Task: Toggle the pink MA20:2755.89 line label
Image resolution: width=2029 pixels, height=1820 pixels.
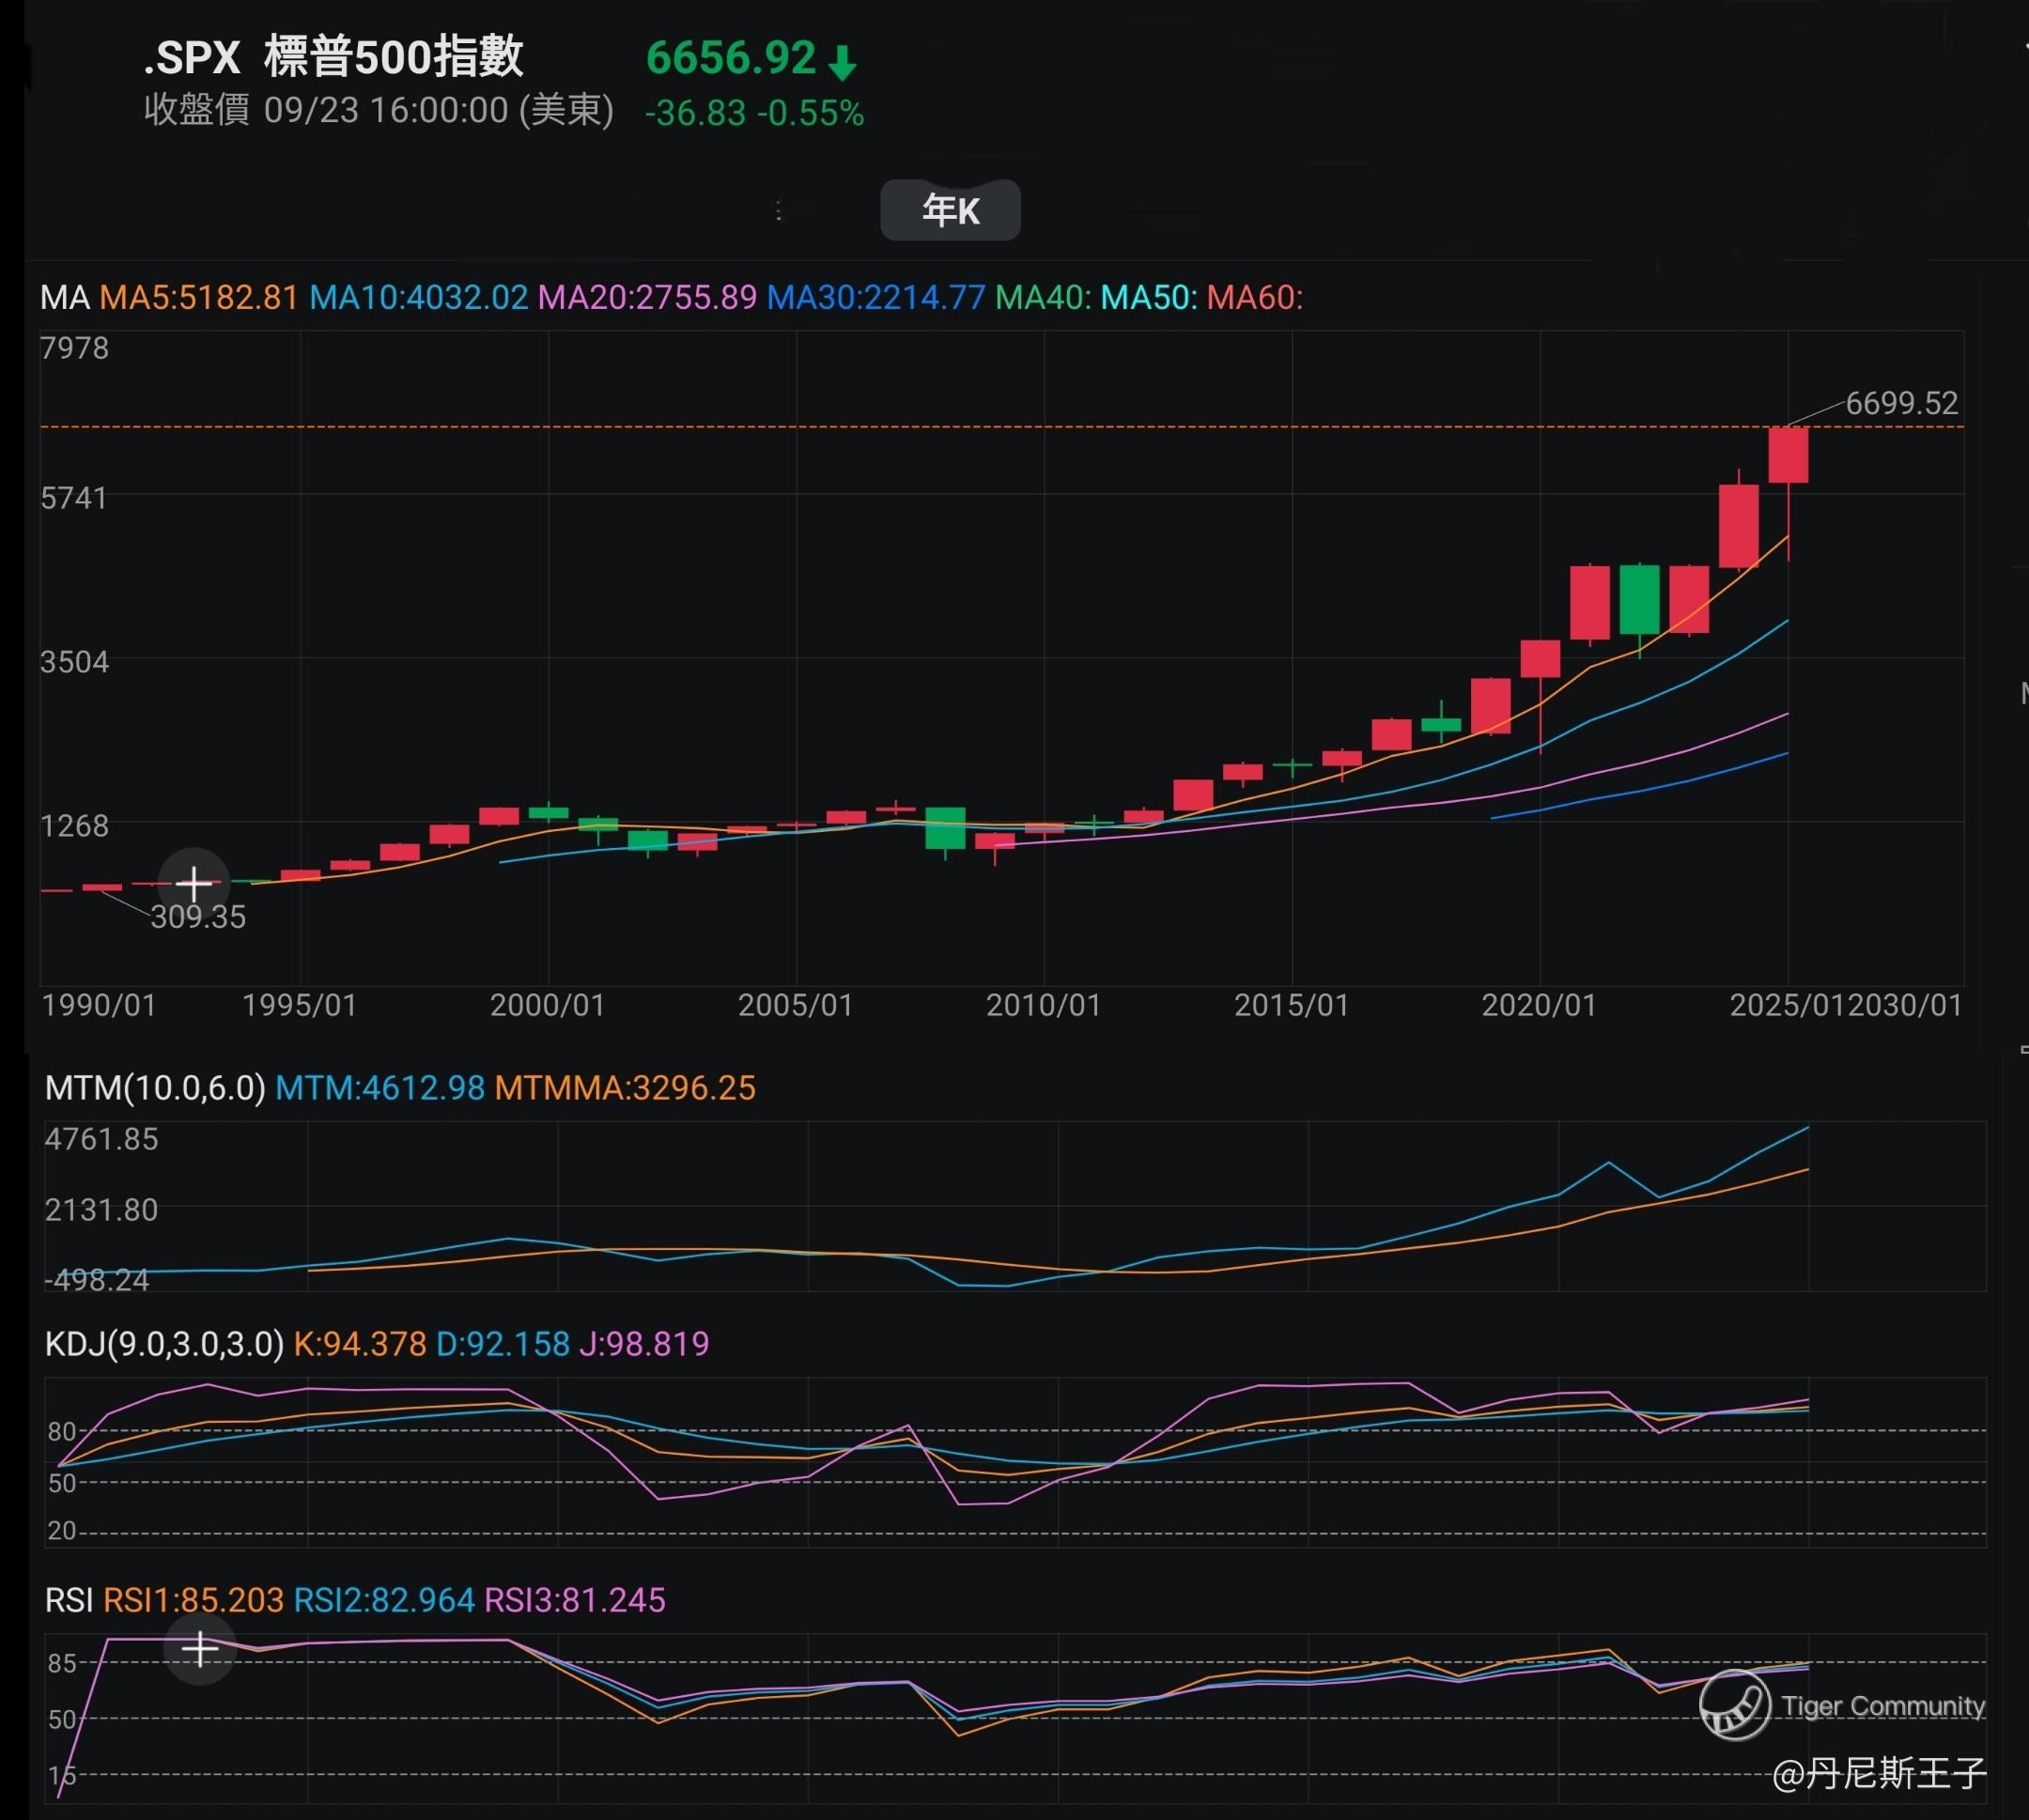Action: 647,298
